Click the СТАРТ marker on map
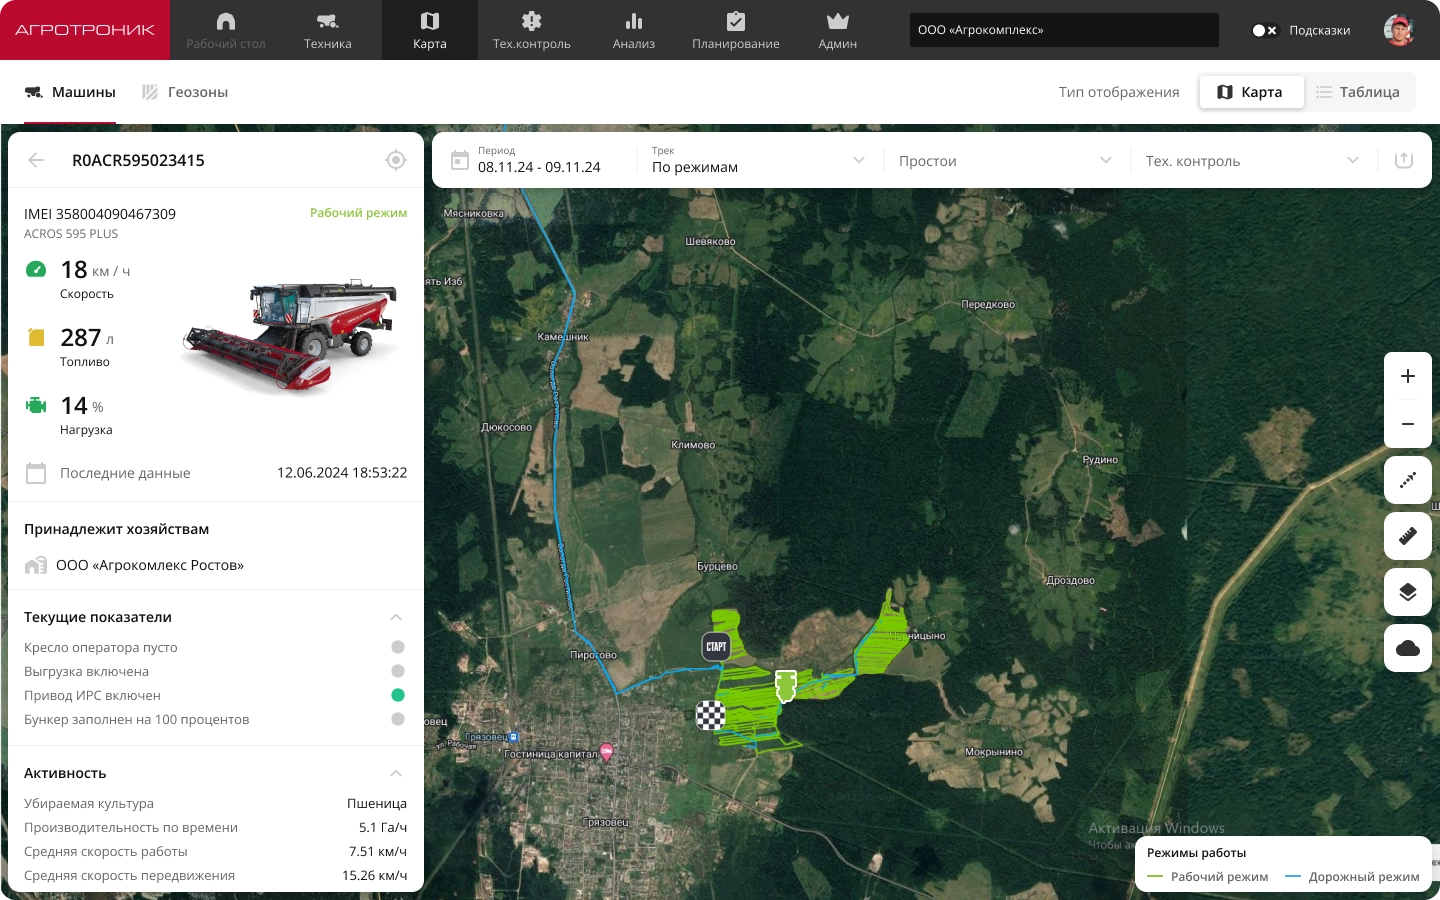This screenshot has height=900, width=1440. (716, 646)
